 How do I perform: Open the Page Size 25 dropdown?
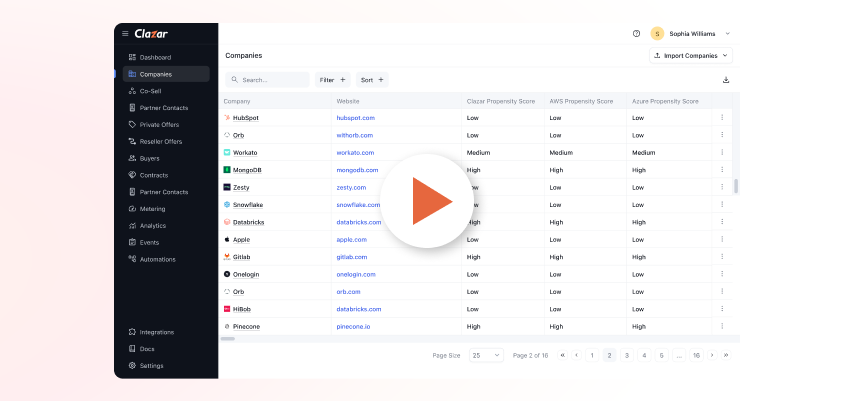coord(486,355)
